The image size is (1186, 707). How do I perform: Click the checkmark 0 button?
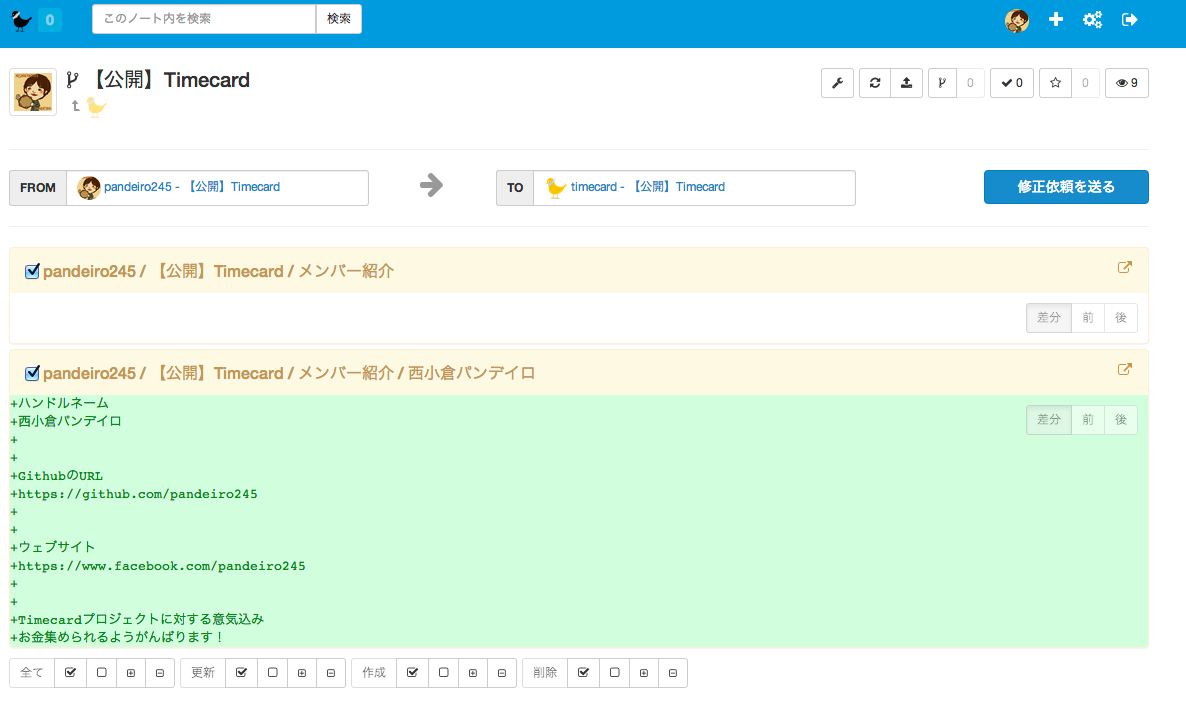[x=1012, y=83]
